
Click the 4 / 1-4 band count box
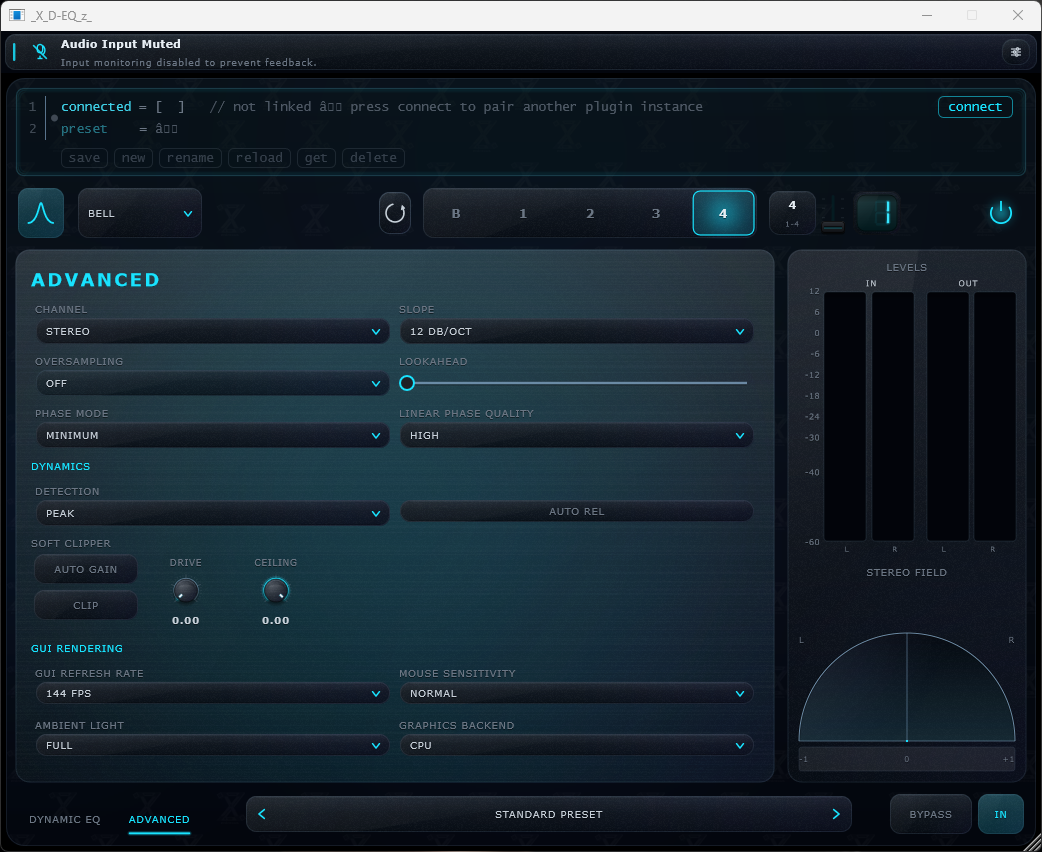click(x=792, y=213)
